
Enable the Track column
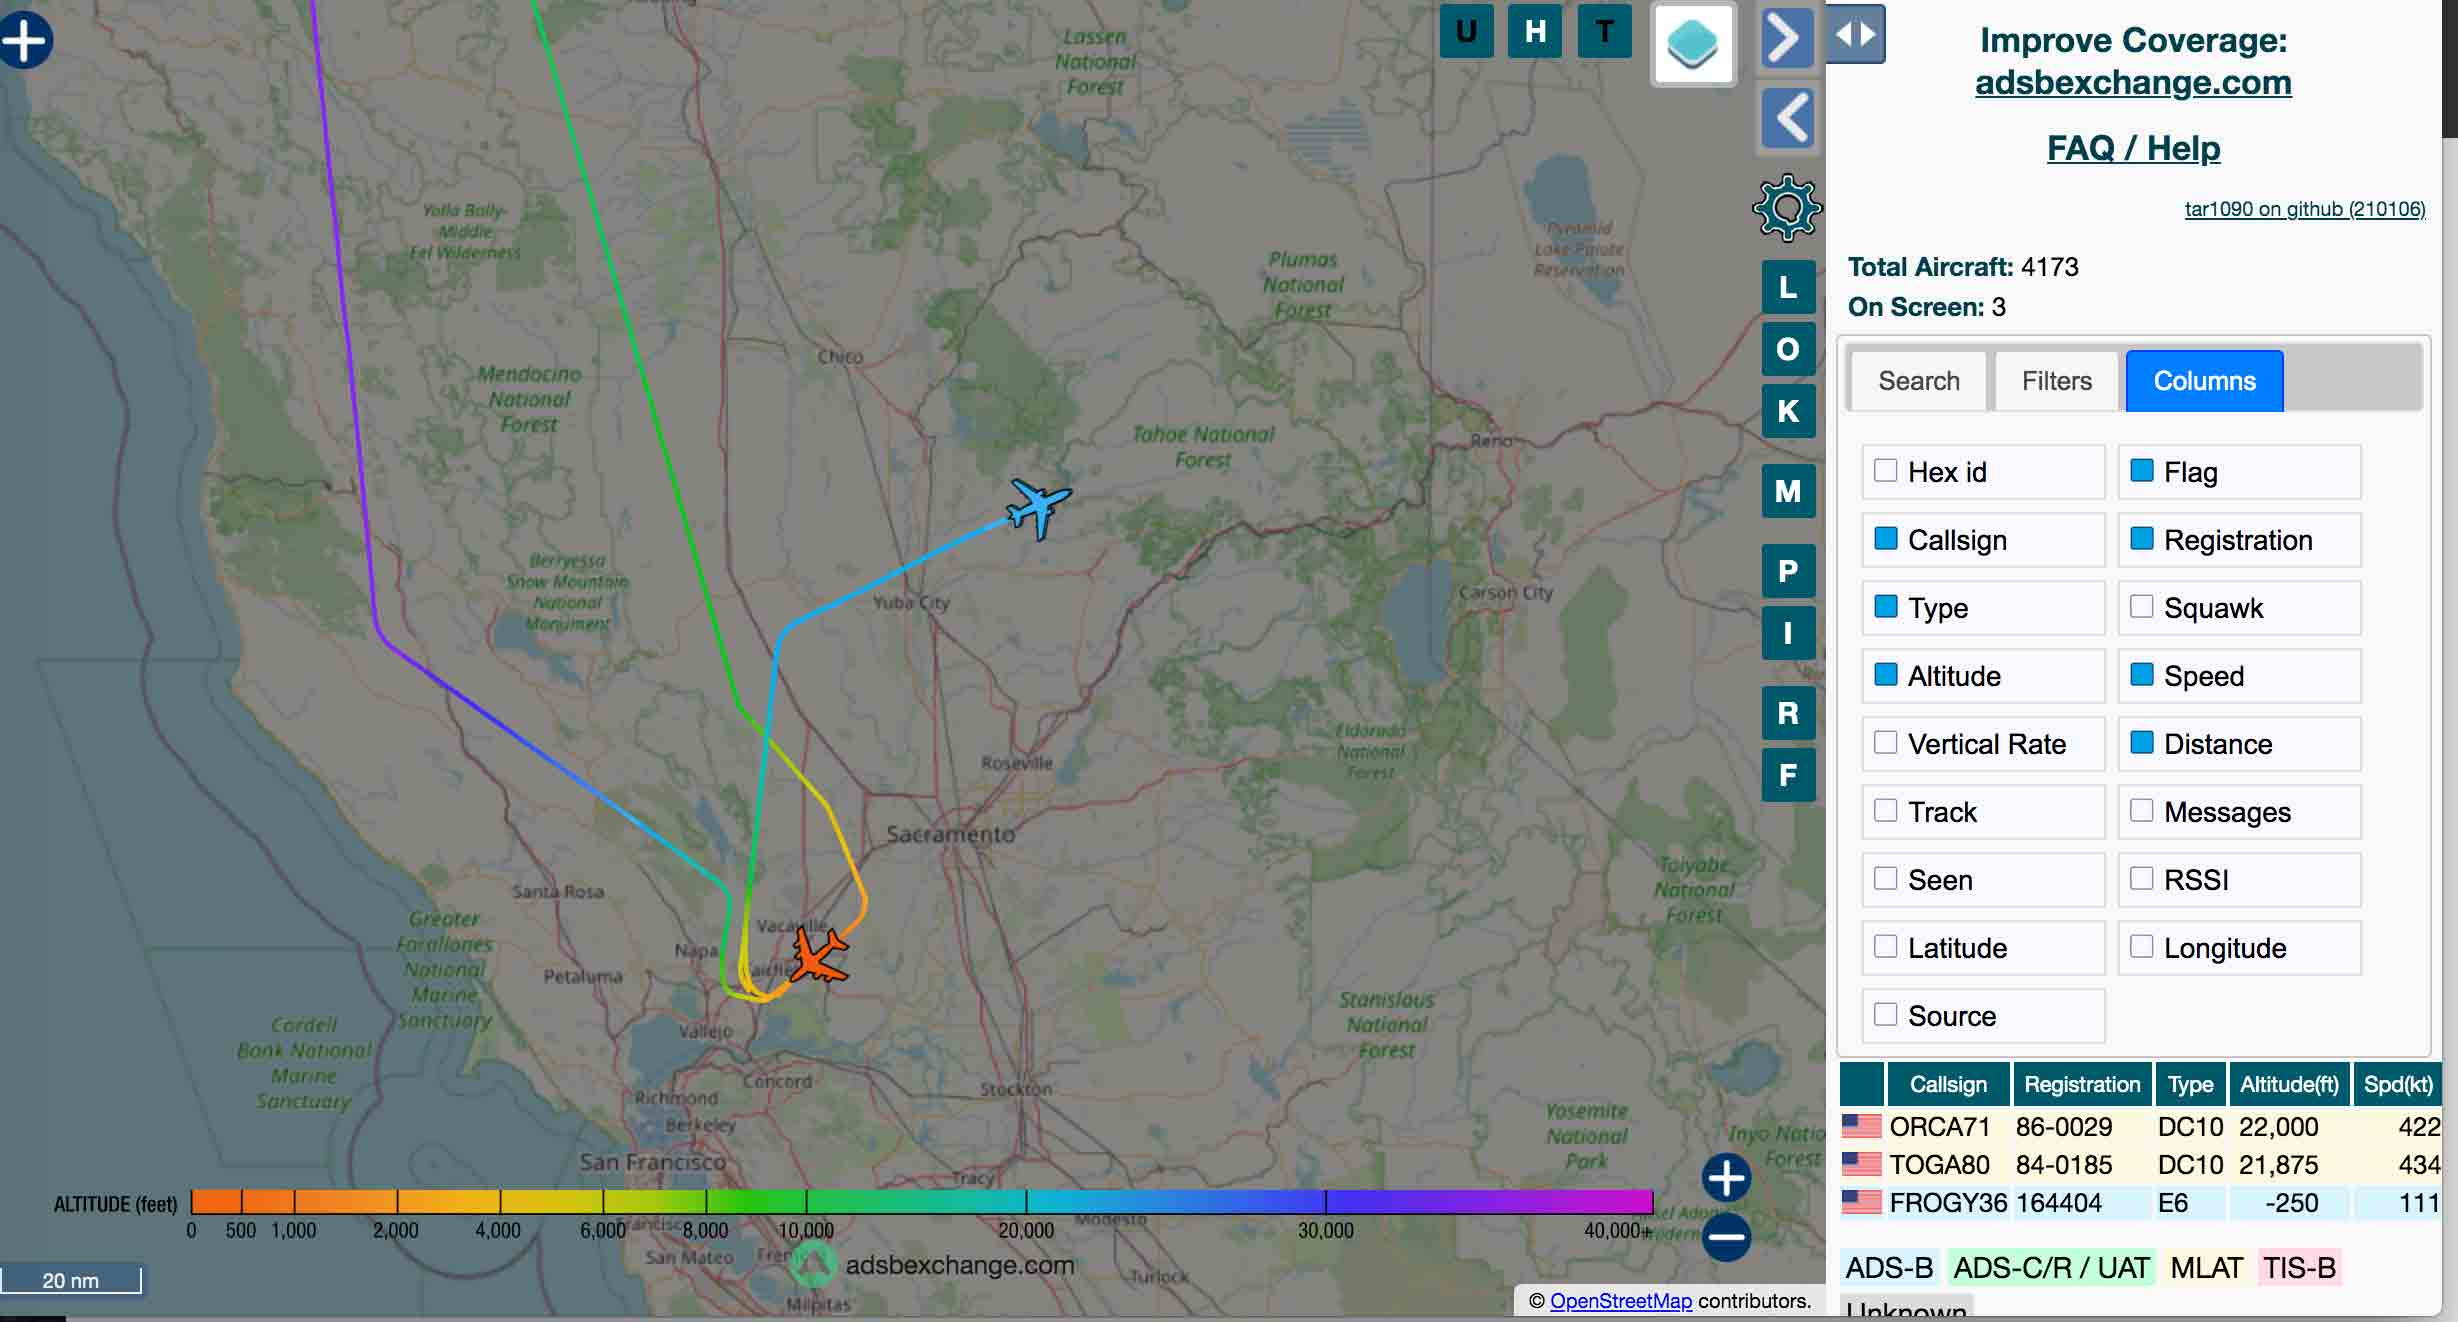[x=1885, y=810]
